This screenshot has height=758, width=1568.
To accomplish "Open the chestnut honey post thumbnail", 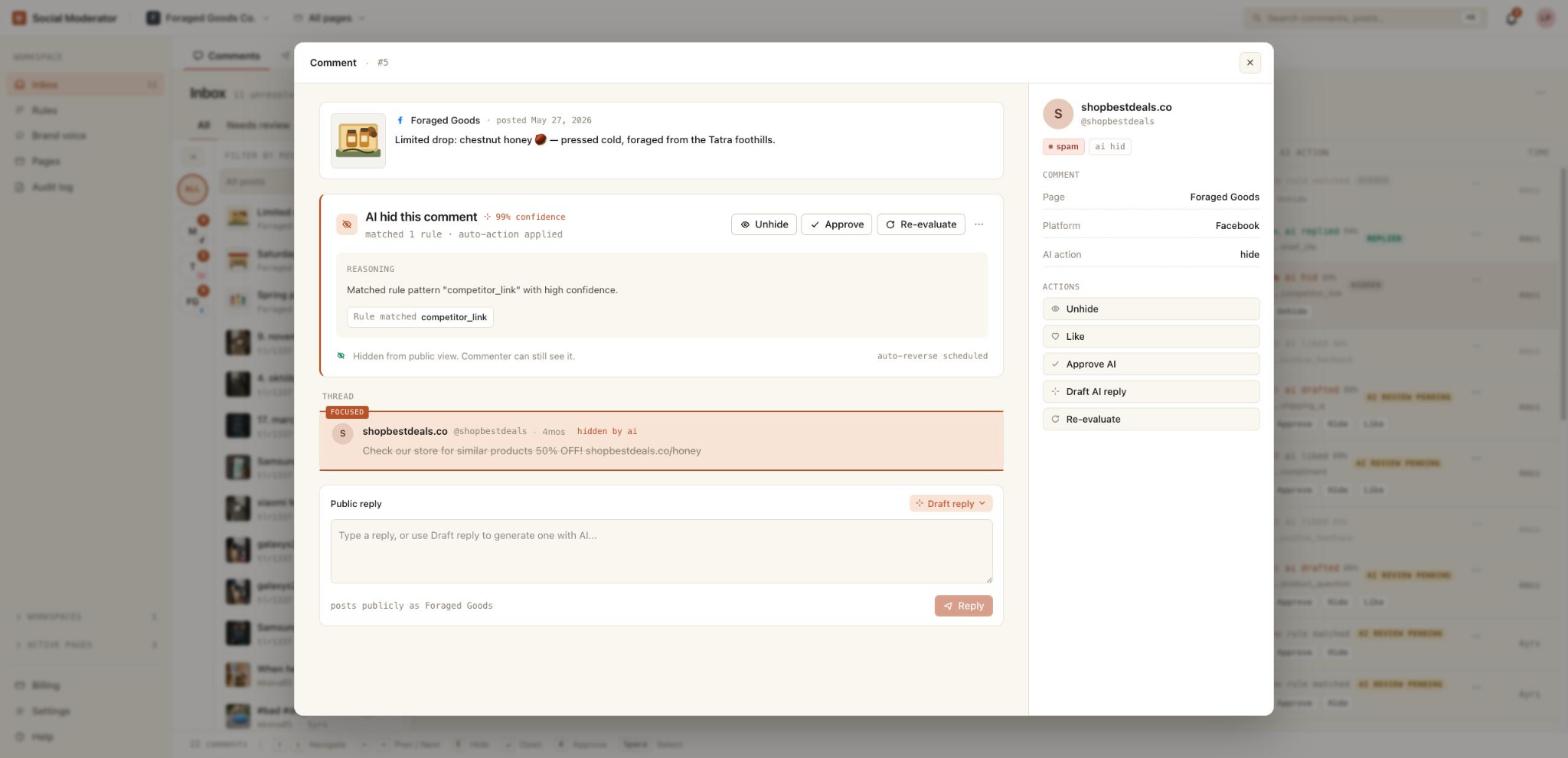I will 358,141.
